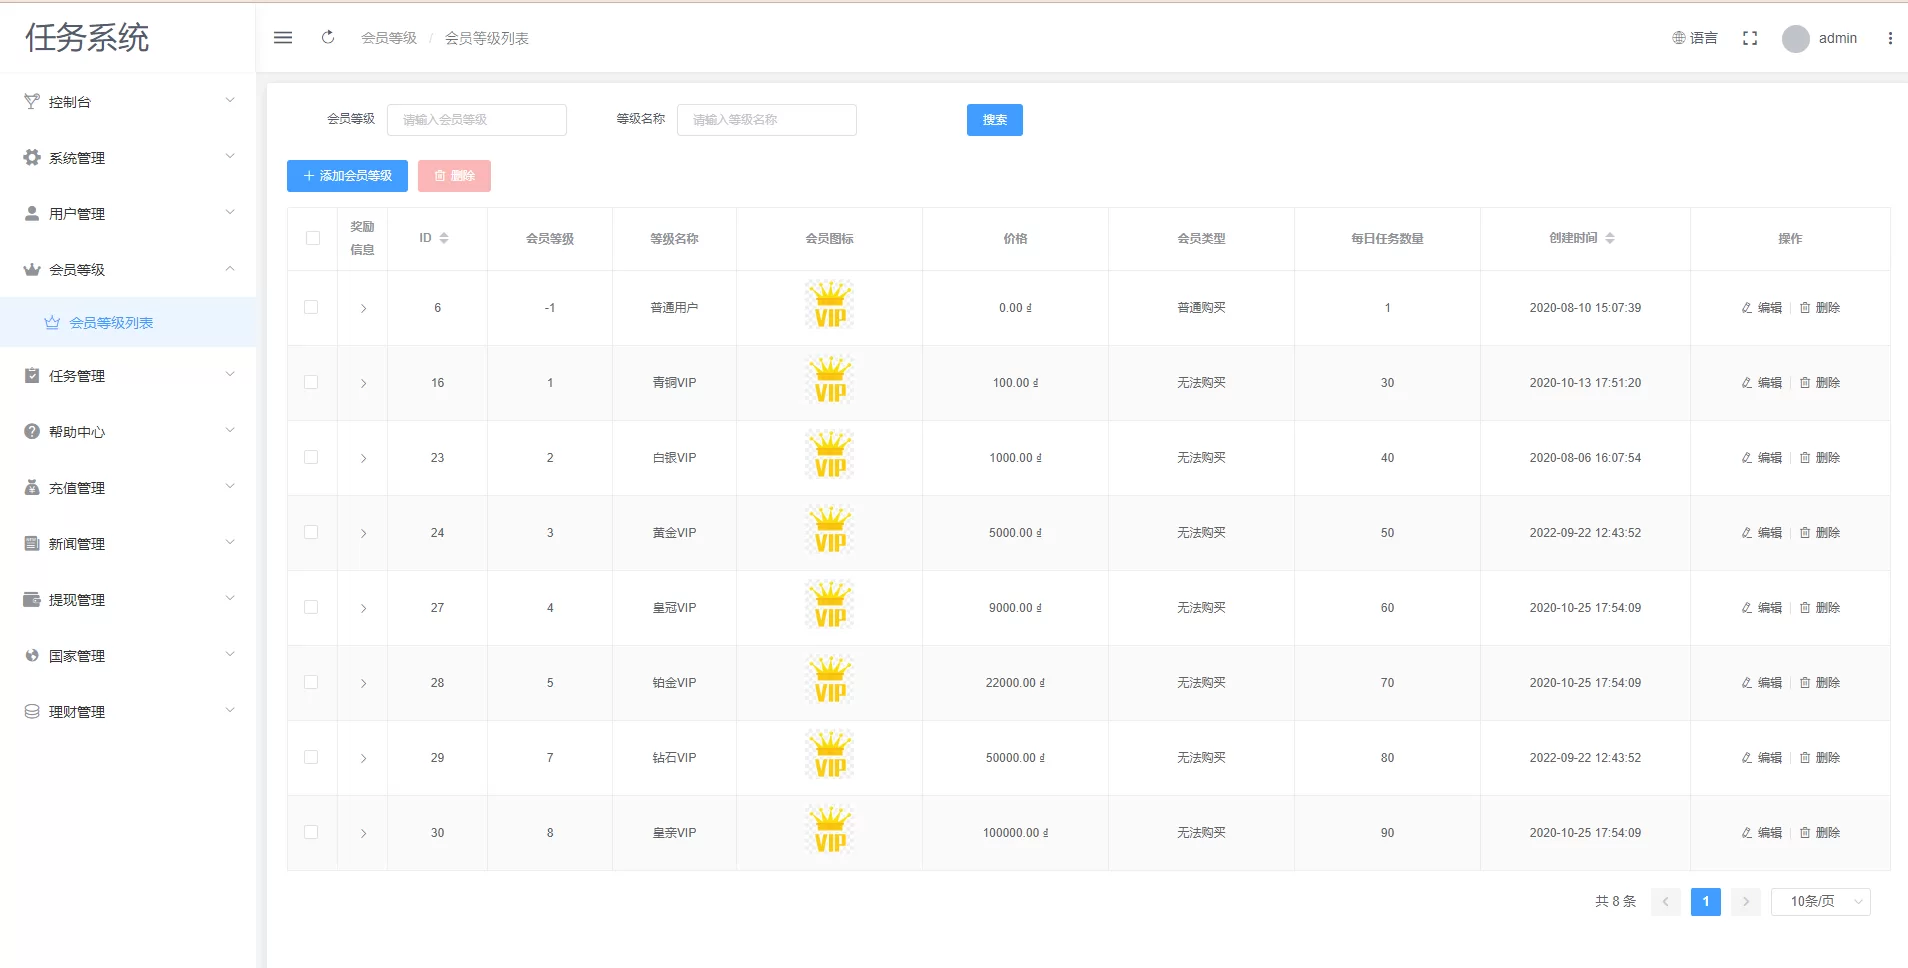The height and width of the screenshot is (968, 1908).
Task: Click the refresh page icon
Action: tap(328, 38)
